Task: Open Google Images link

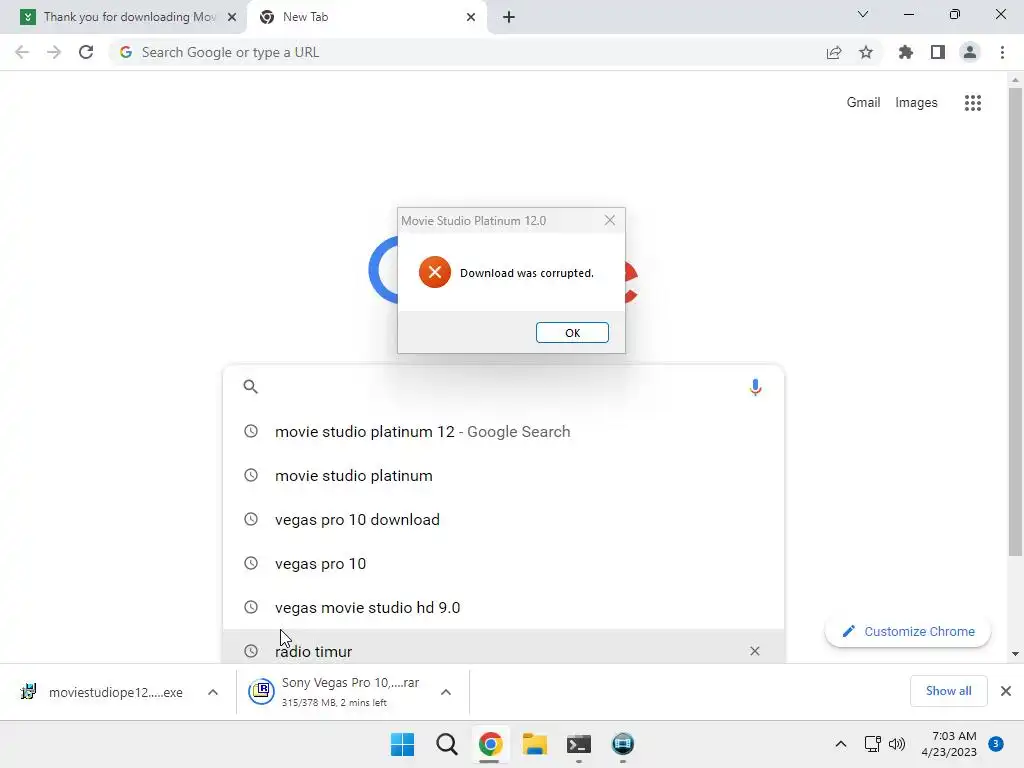Action: [x=916, y=103]
